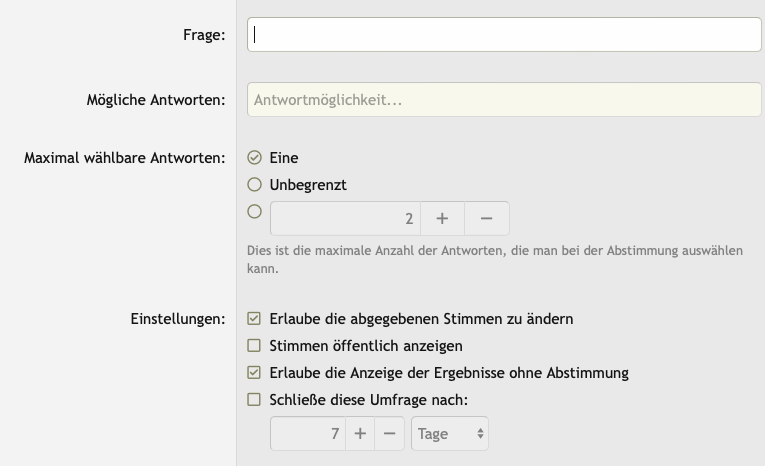Select the 'Unbegrenzt' radio button

[254, 185]
